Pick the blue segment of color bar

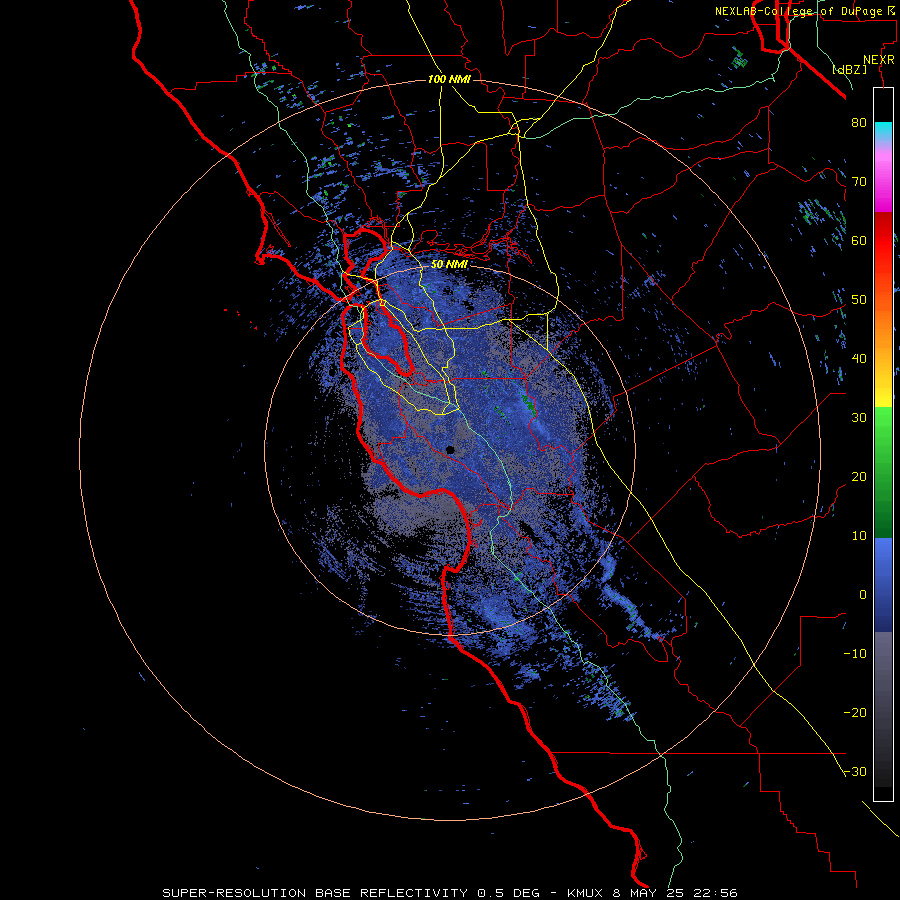click(883, 584)
